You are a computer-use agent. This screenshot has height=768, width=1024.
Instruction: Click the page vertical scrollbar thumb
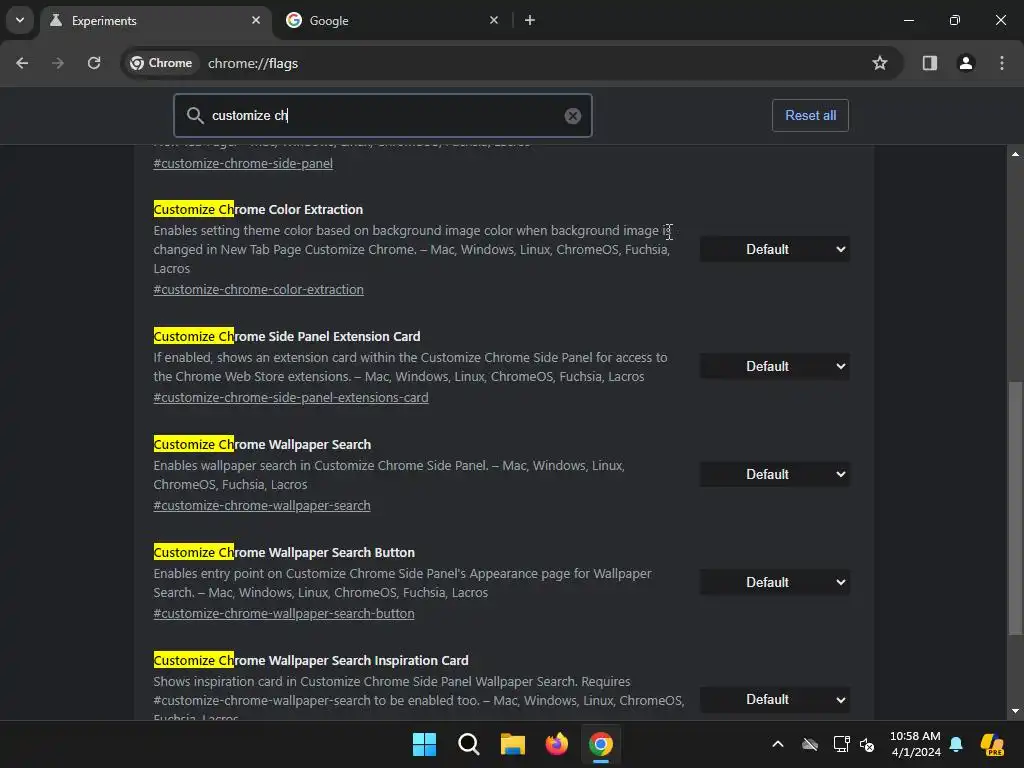(x=1015, y=507)
